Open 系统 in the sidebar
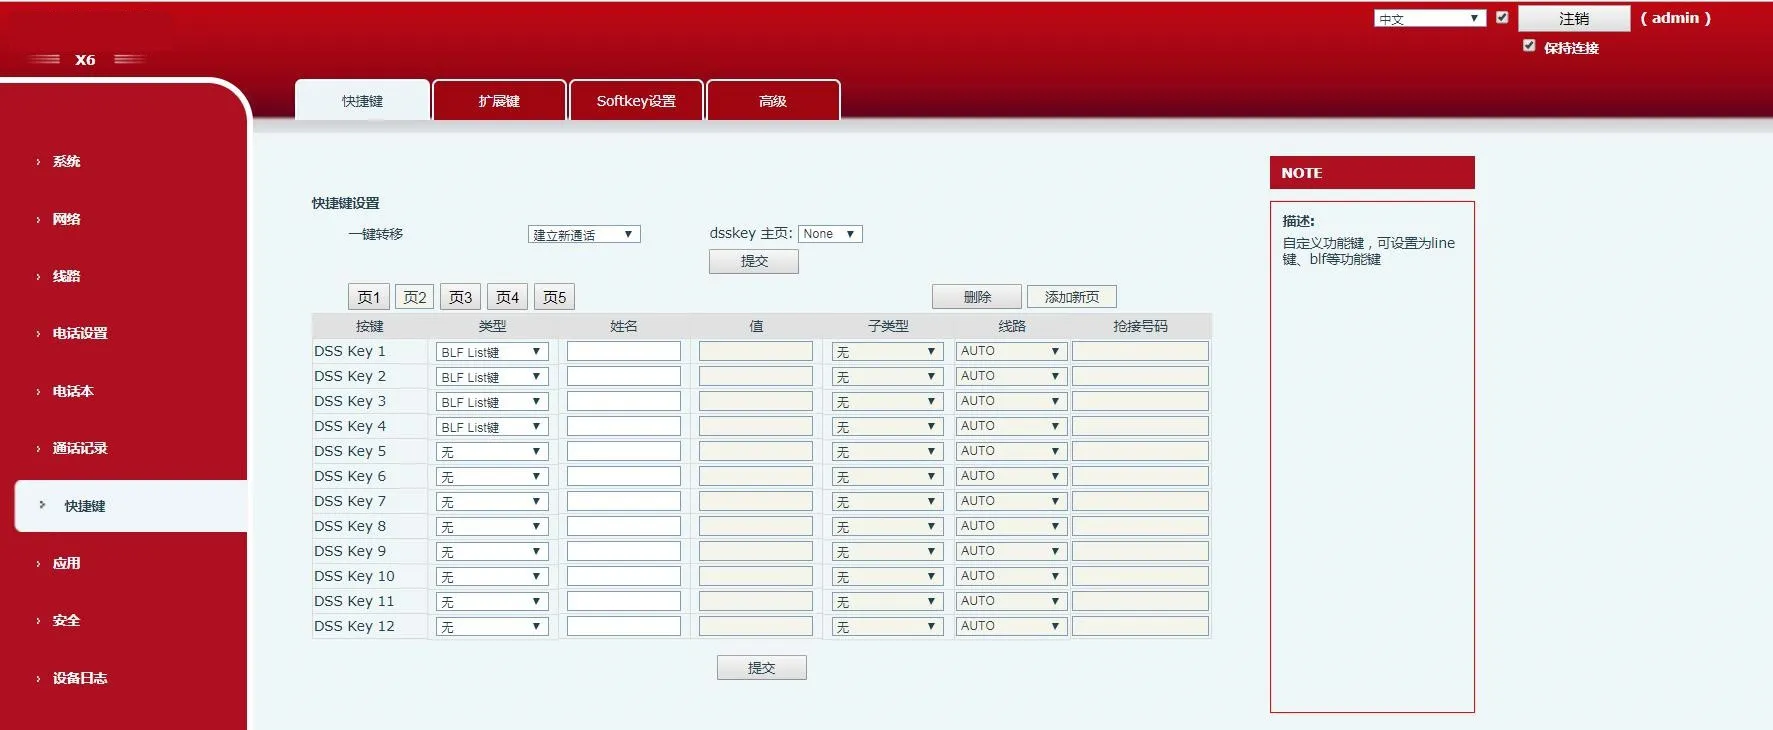 point(66,161)
